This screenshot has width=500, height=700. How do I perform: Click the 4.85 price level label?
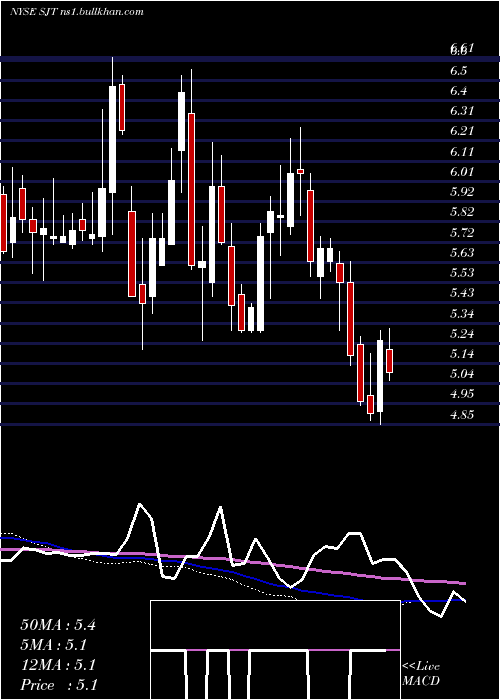tap(462, 414)
